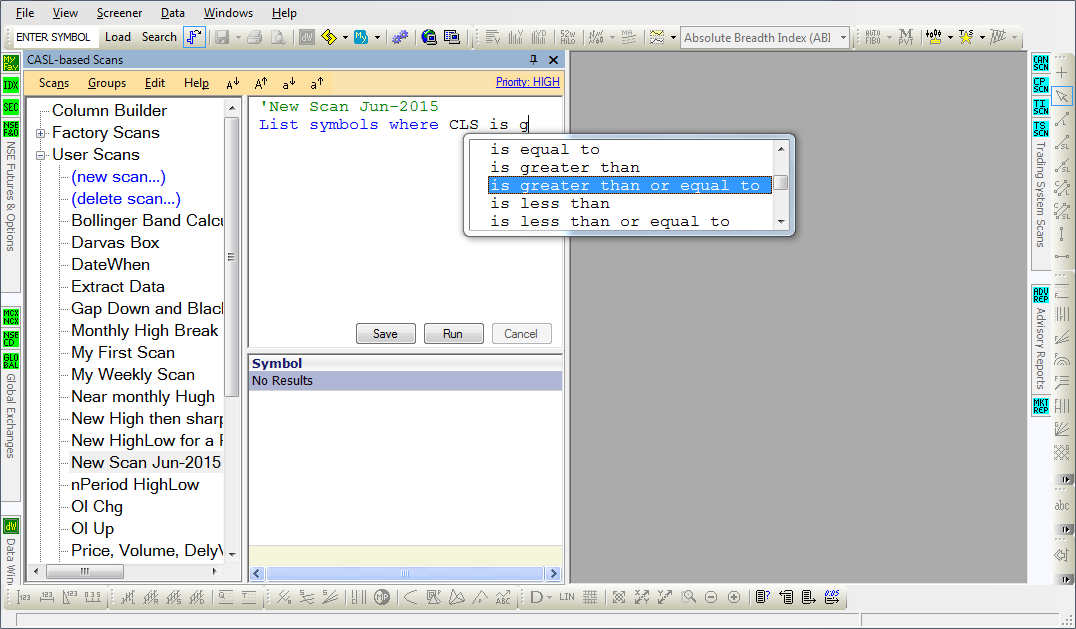Click the Search button in toolbar
This screenshot has width=1076, height=629.
click(159, 37)
